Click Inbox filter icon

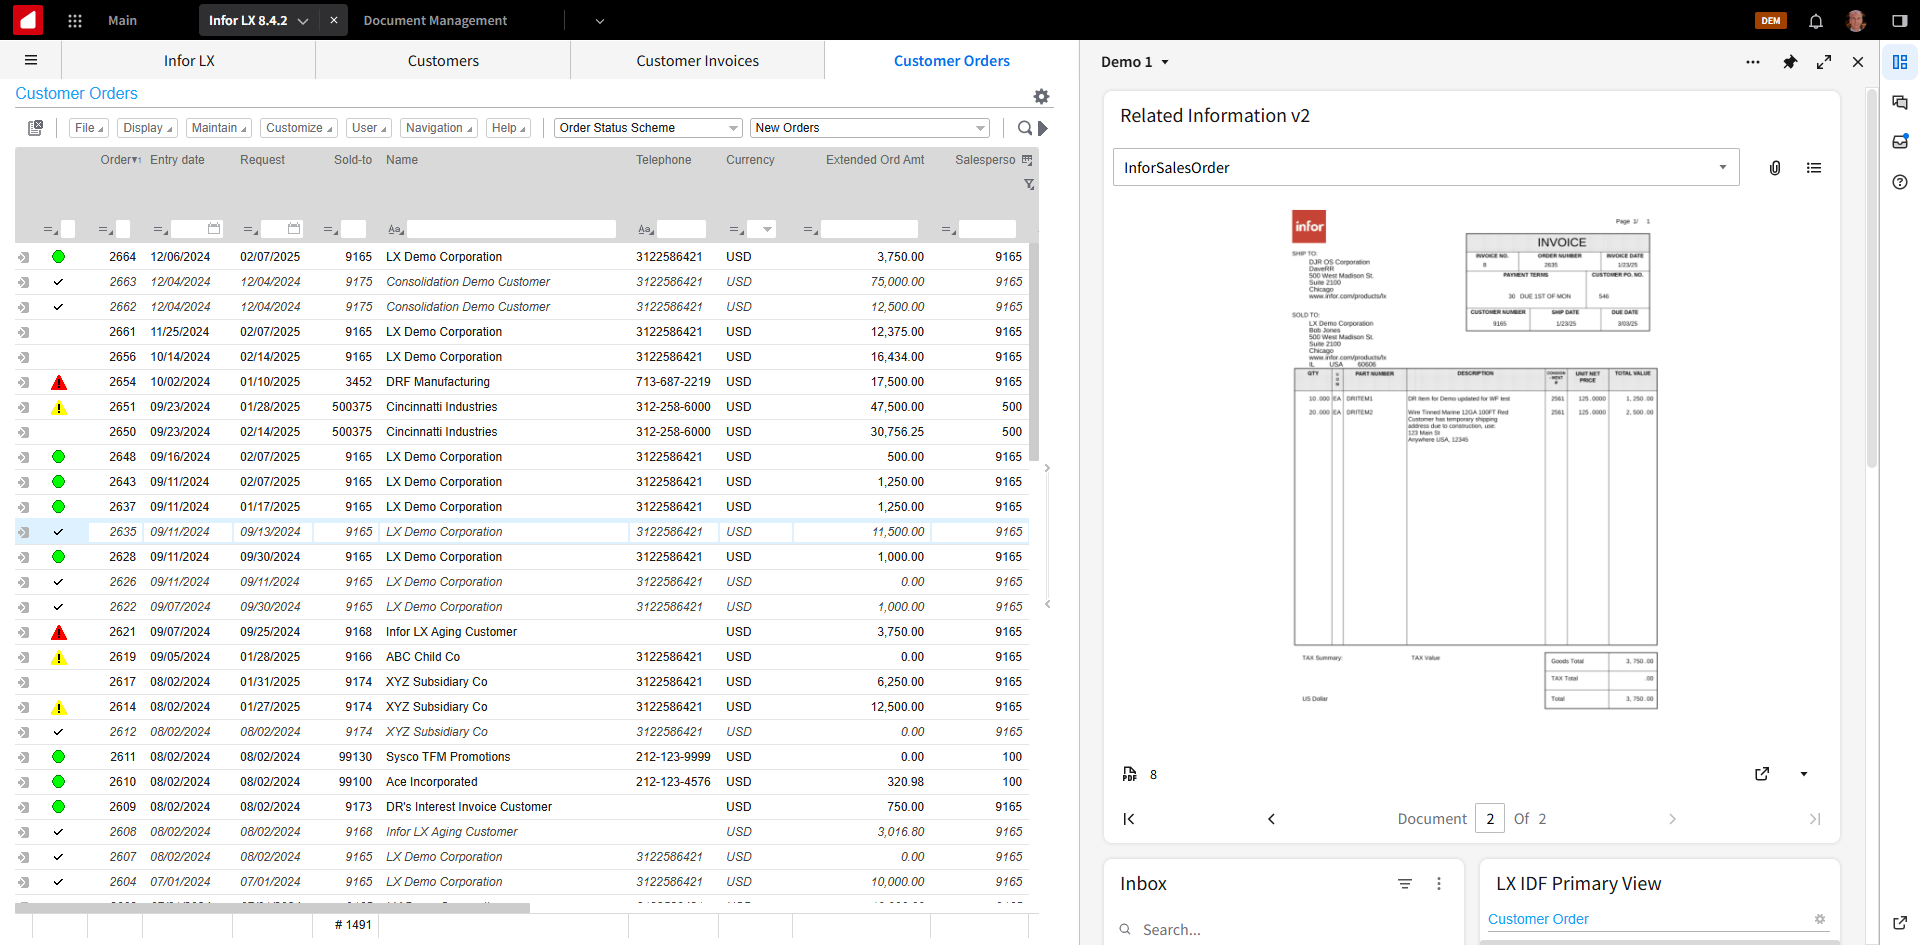[x=1405, y=884]
